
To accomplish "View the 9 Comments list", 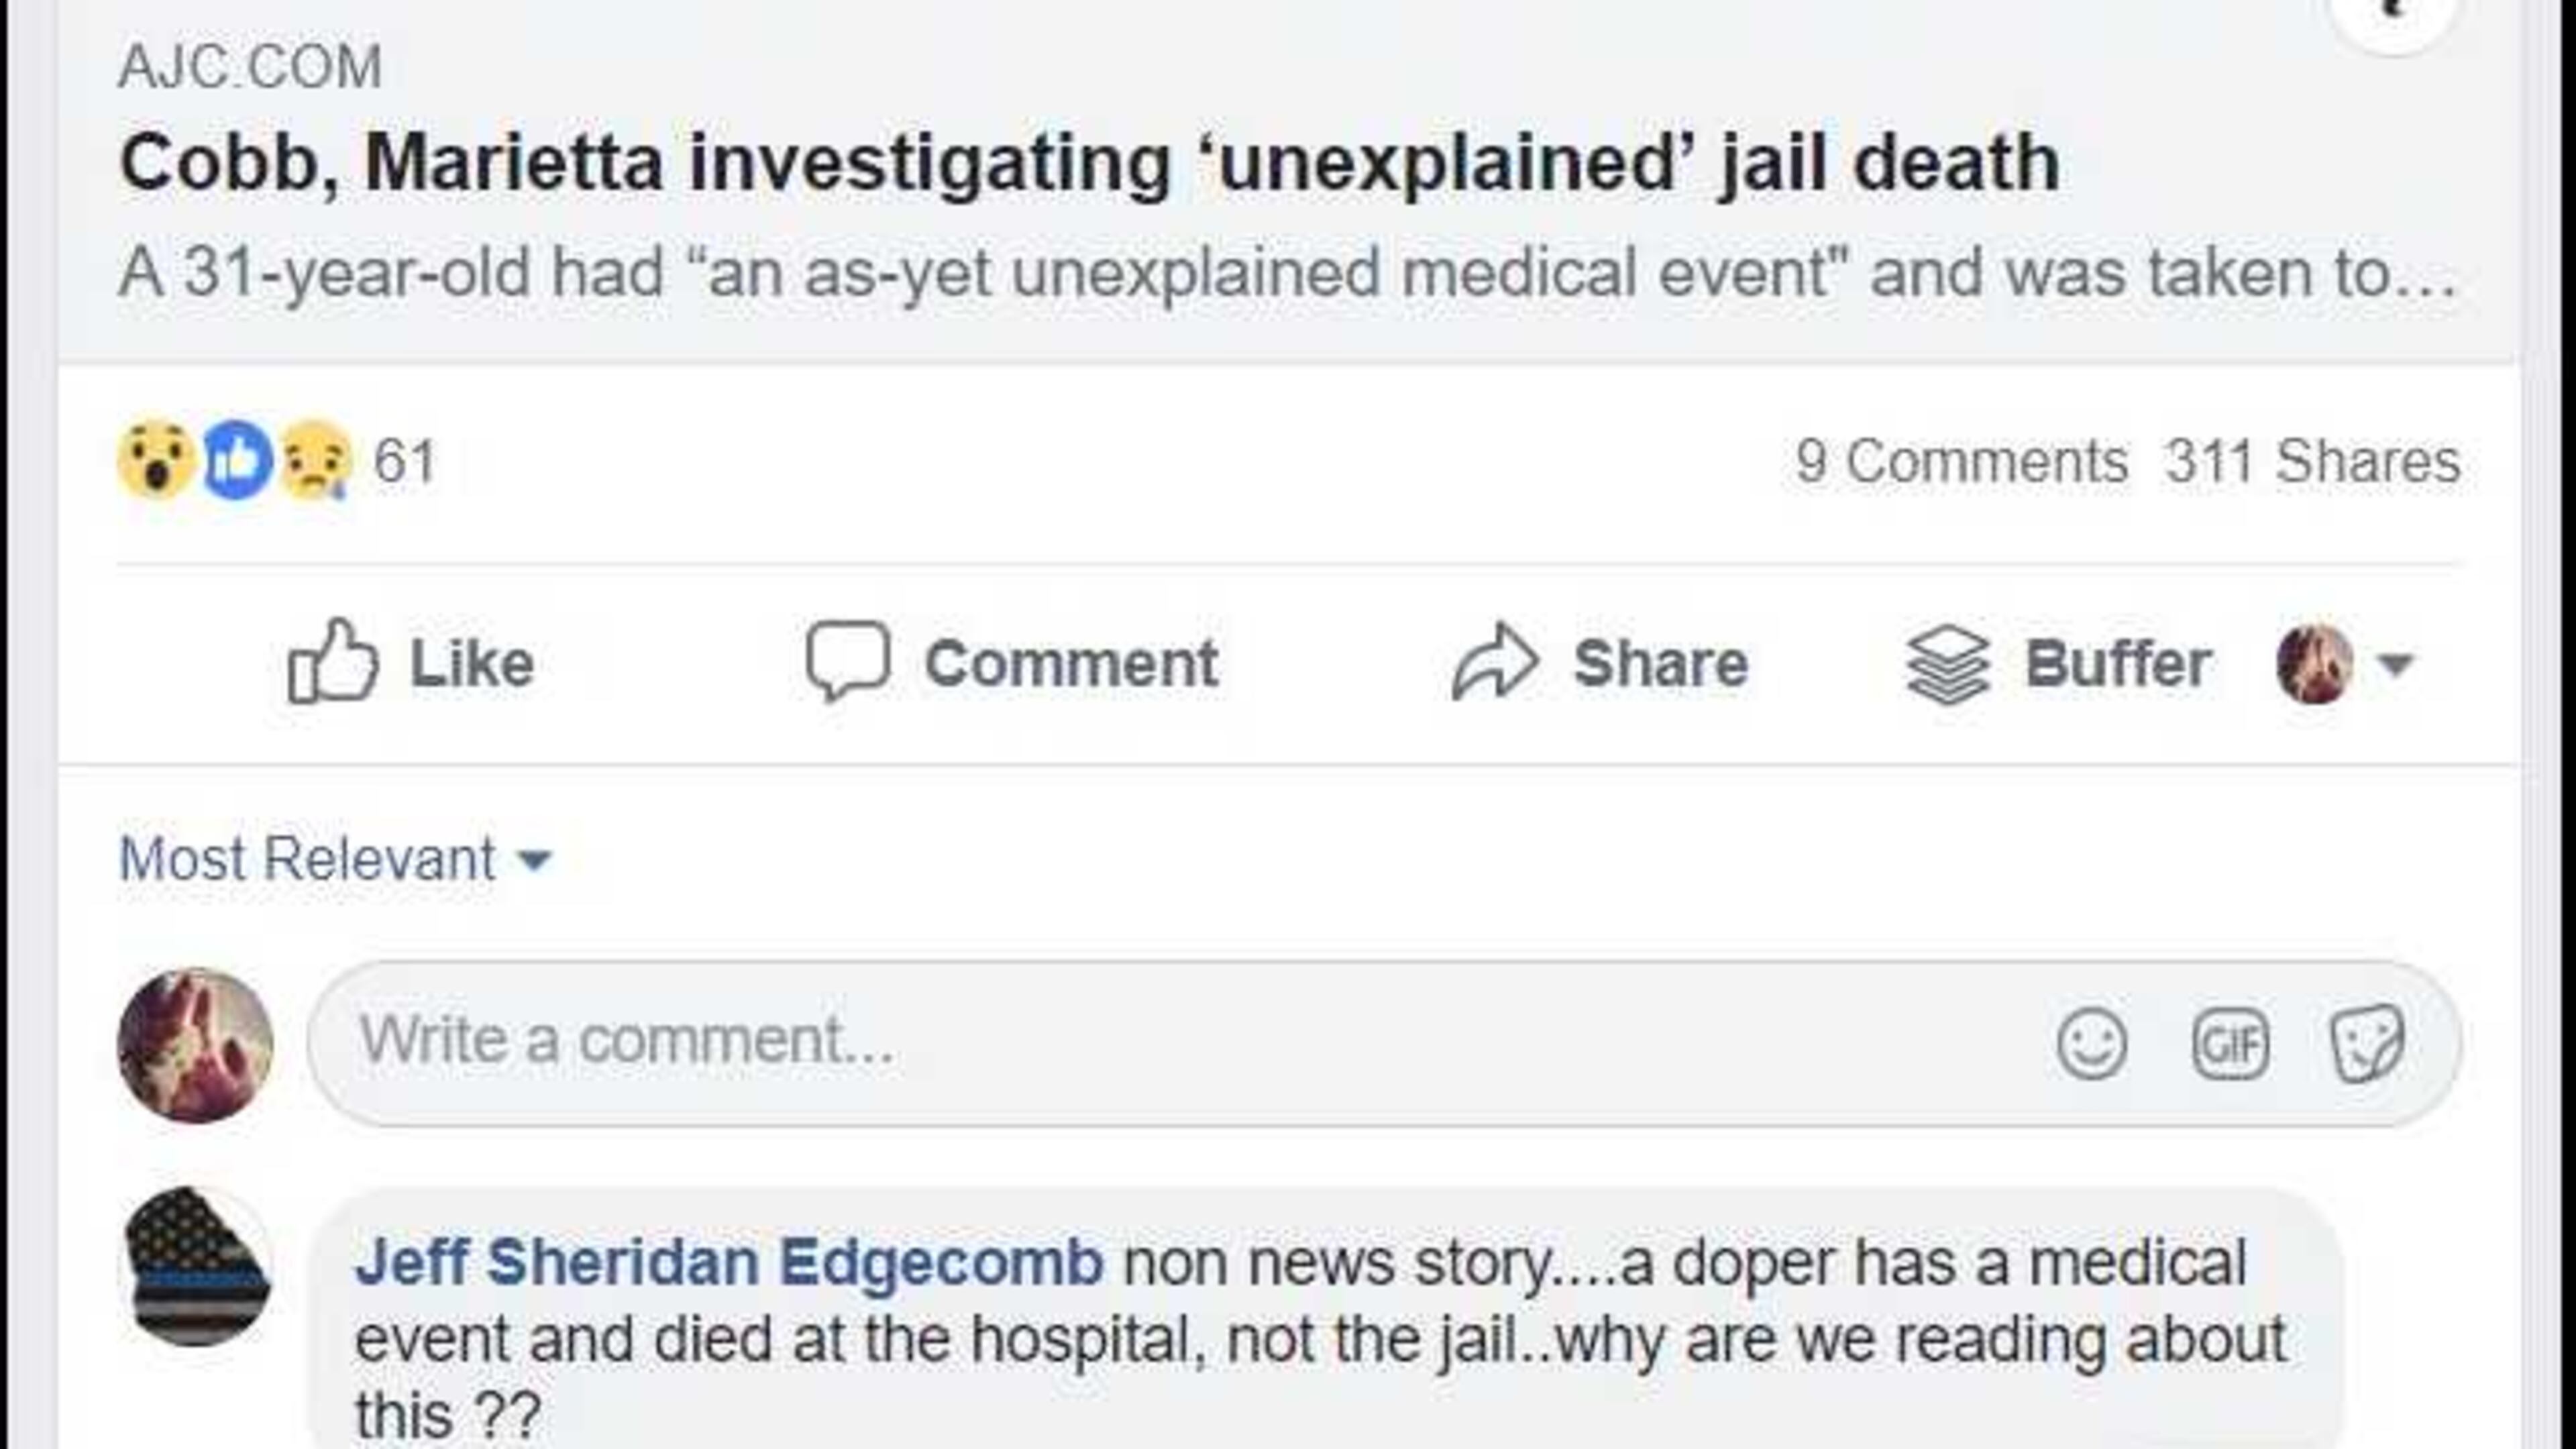I will [1960, 462].
